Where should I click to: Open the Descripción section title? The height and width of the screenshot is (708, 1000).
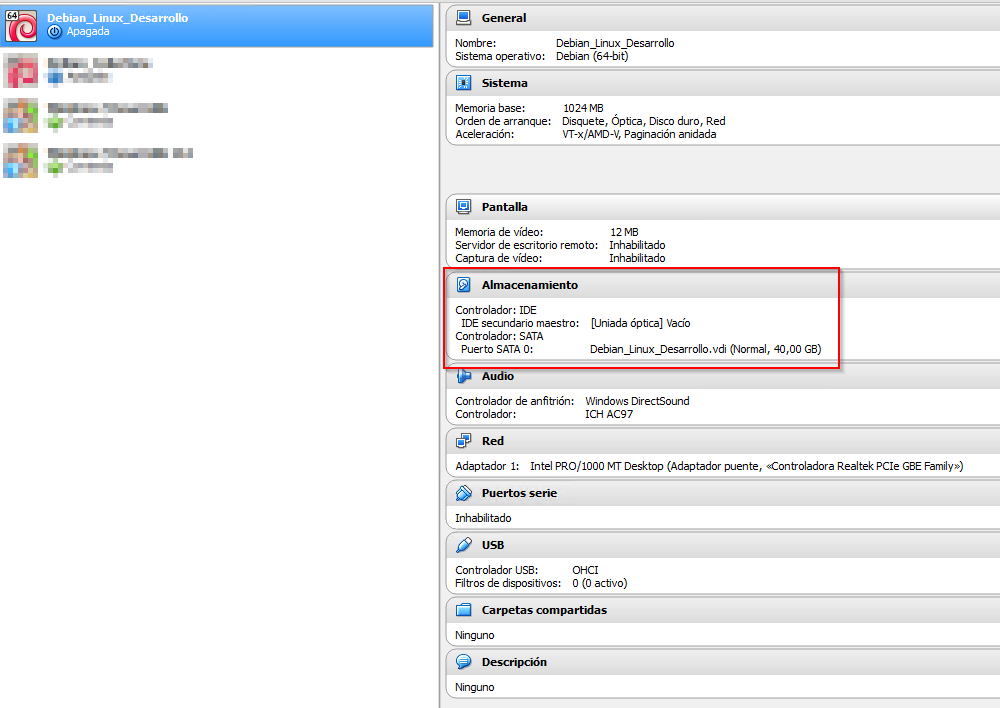(514, 662)
